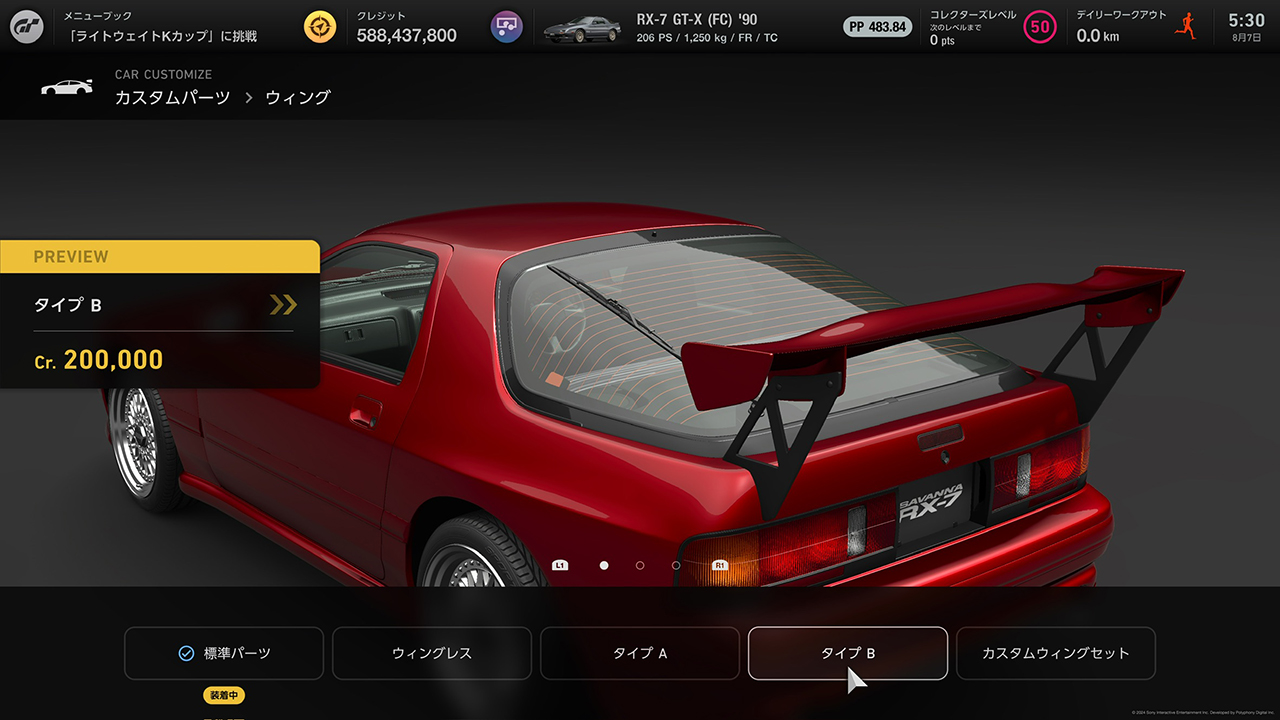1280x720 pixels.
Task: Click the CAR CUSTOMIZE heading
Action: point(163,75)
